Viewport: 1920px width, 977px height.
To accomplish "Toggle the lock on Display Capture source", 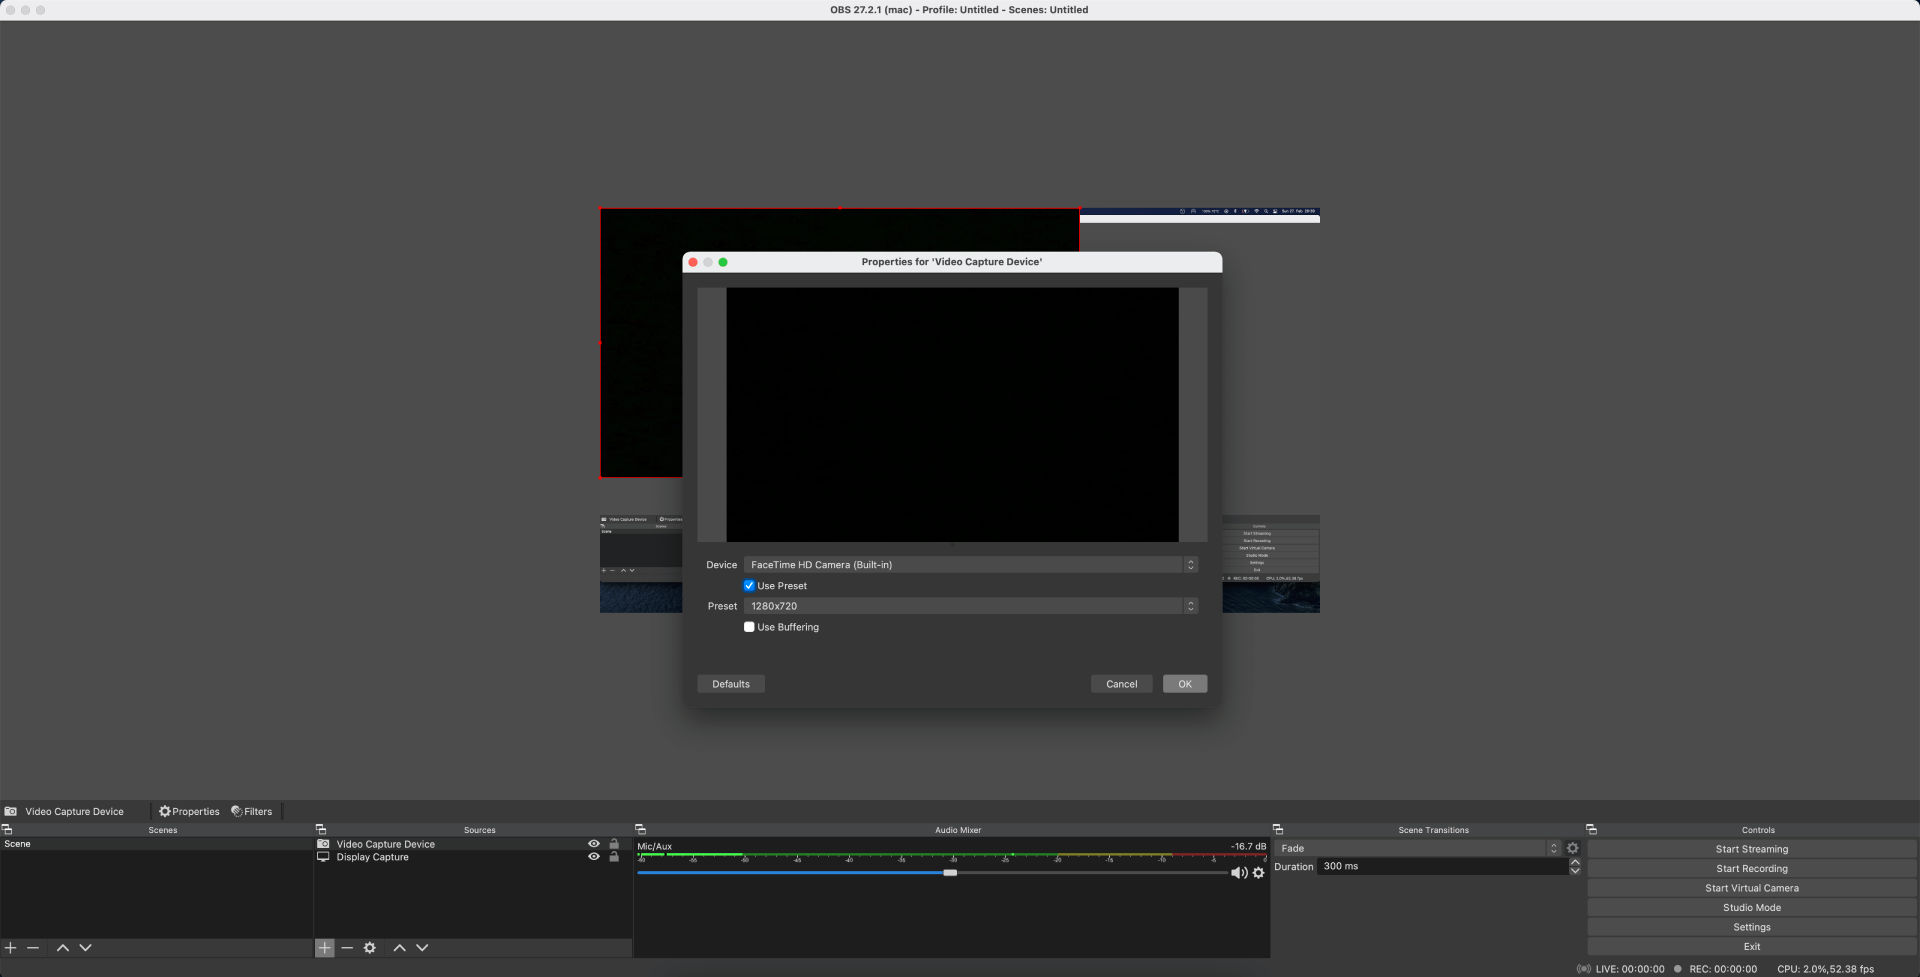I will 614,857.
